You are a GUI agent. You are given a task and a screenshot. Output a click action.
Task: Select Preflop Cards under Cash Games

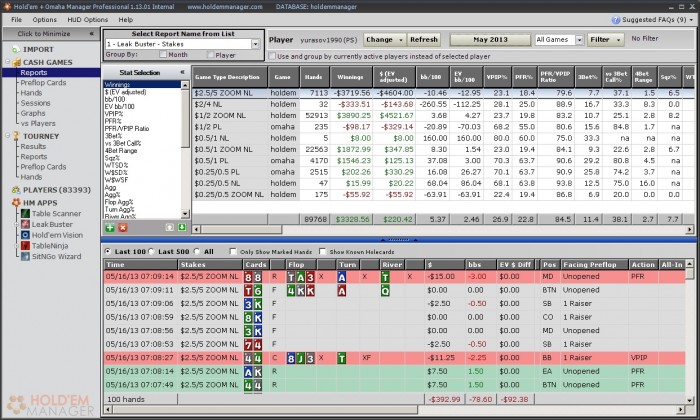pos(43,83)
